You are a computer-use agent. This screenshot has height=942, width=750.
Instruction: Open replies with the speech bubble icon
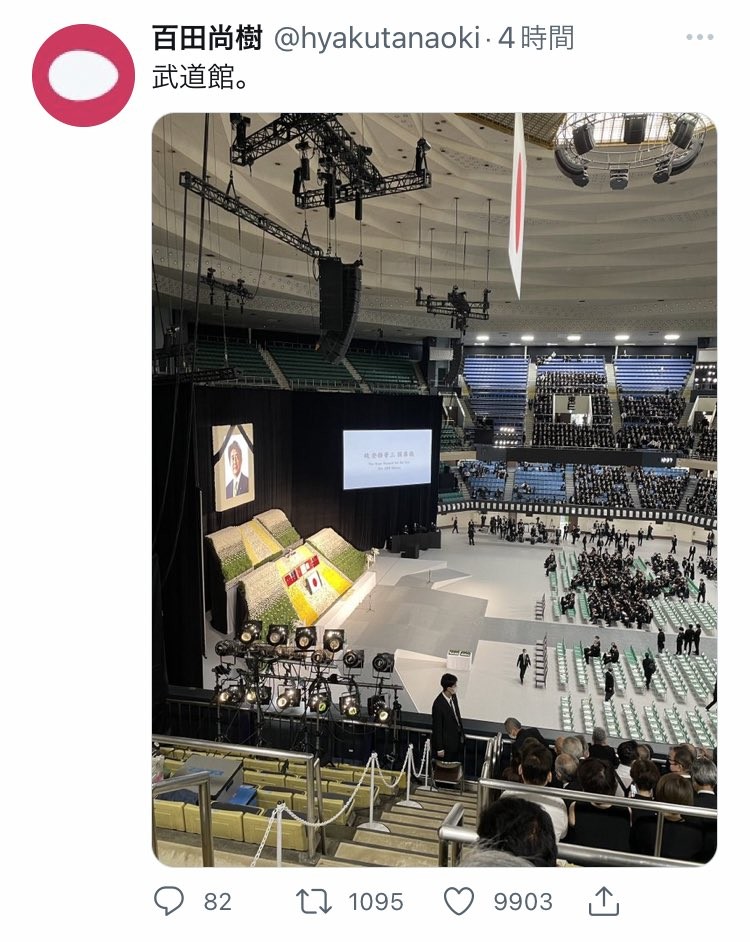click(x=168, y=901)
